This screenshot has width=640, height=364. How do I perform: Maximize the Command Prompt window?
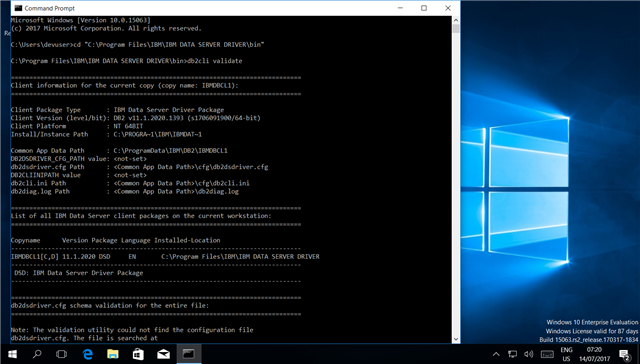pyautogui.click(x=424, y=8)
